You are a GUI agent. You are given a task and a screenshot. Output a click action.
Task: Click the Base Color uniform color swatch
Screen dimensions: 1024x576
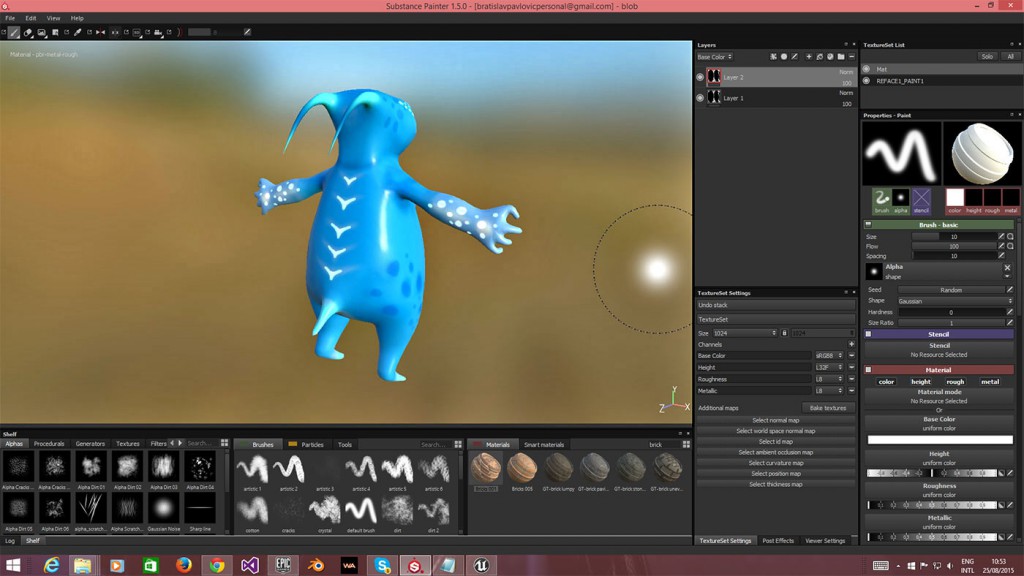tap(940, 440)
